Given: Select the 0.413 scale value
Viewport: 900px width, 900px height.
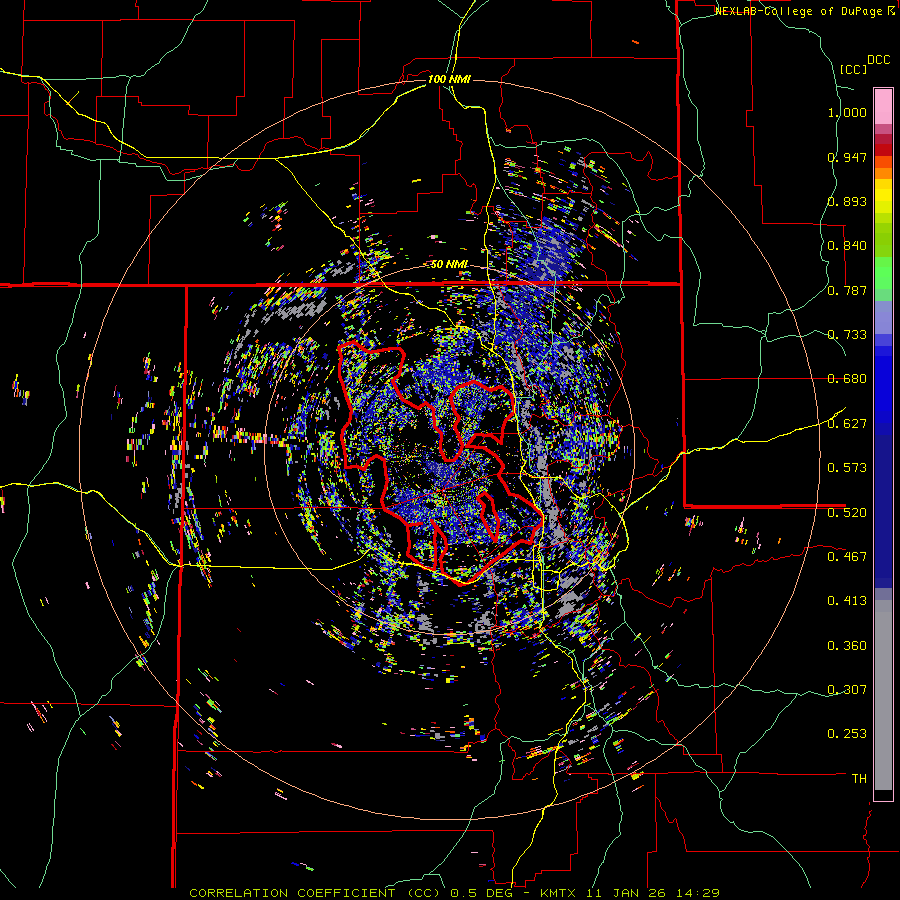Looking at the screenshot, I should pyautogui.click(x=847, y=601).
